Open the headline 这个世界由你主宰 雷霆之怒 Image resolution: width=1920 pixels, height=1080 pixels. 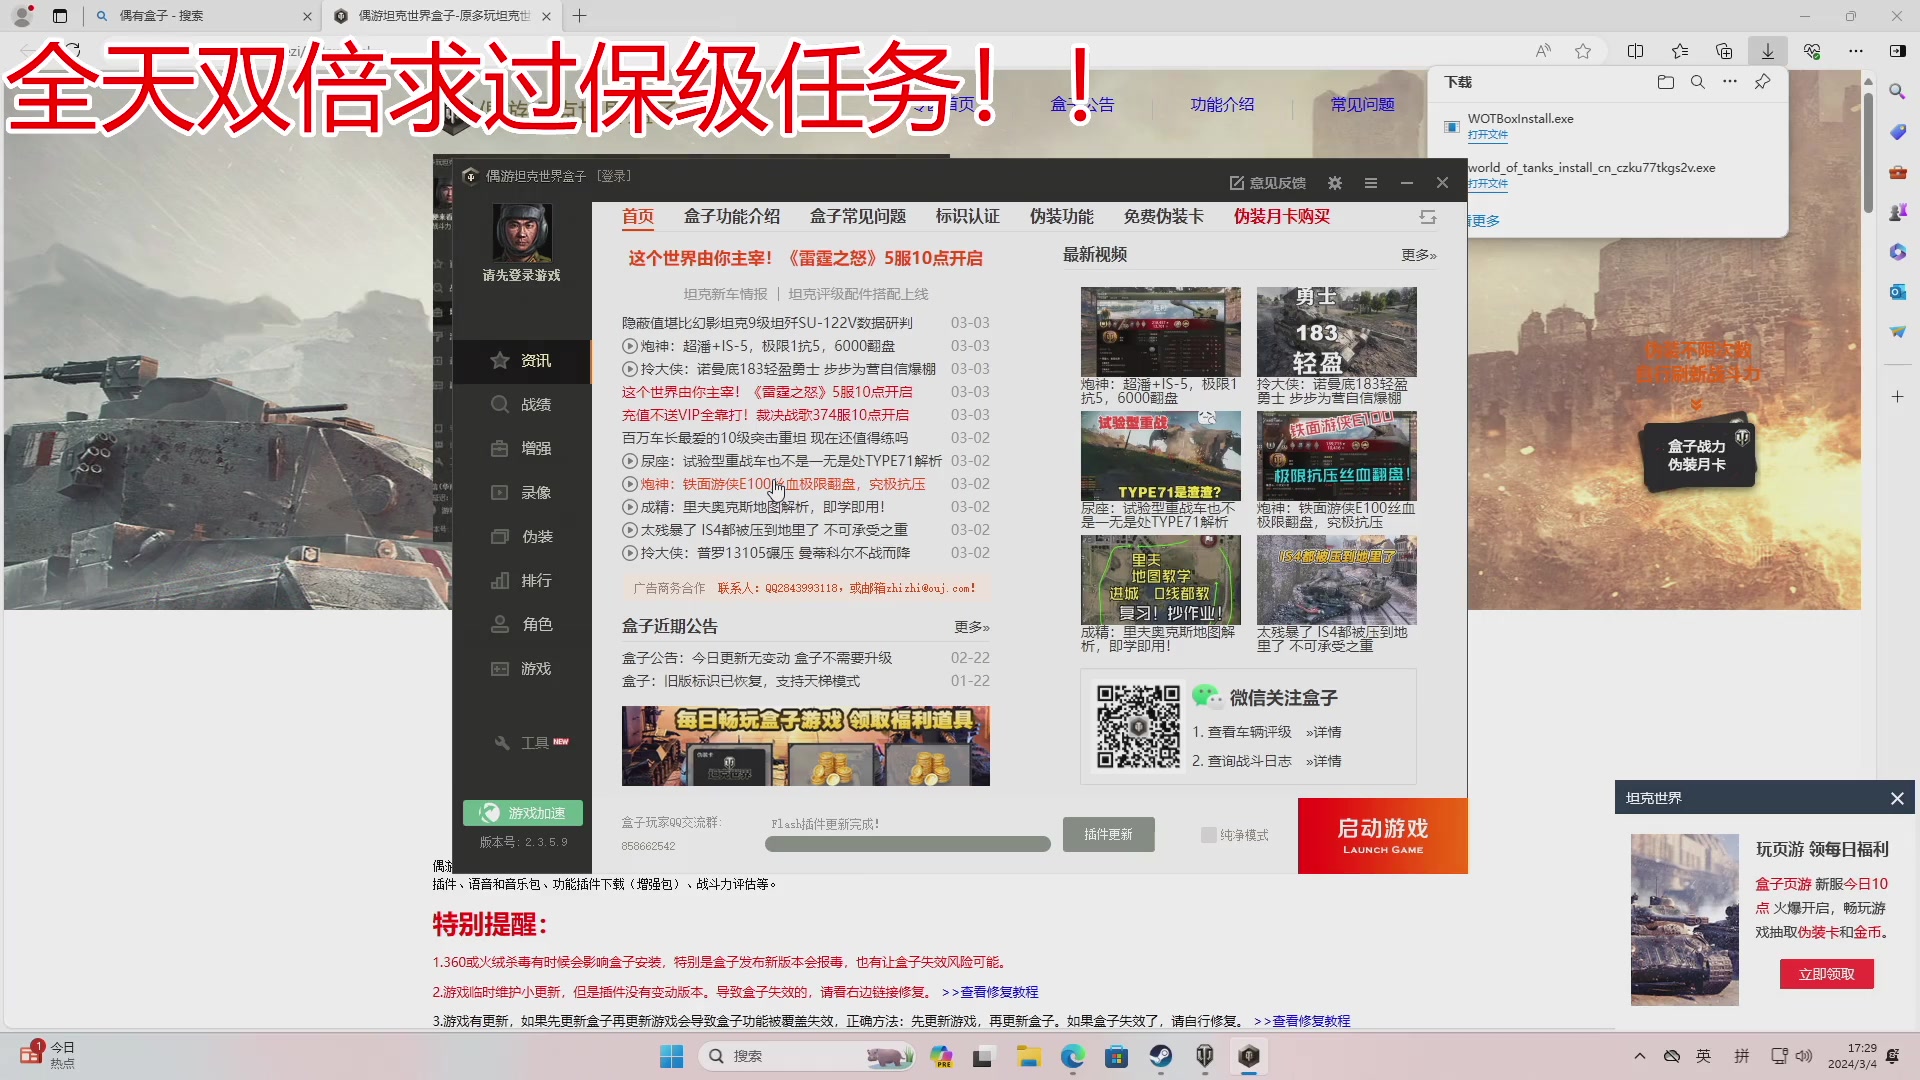(x=806, y=259)
